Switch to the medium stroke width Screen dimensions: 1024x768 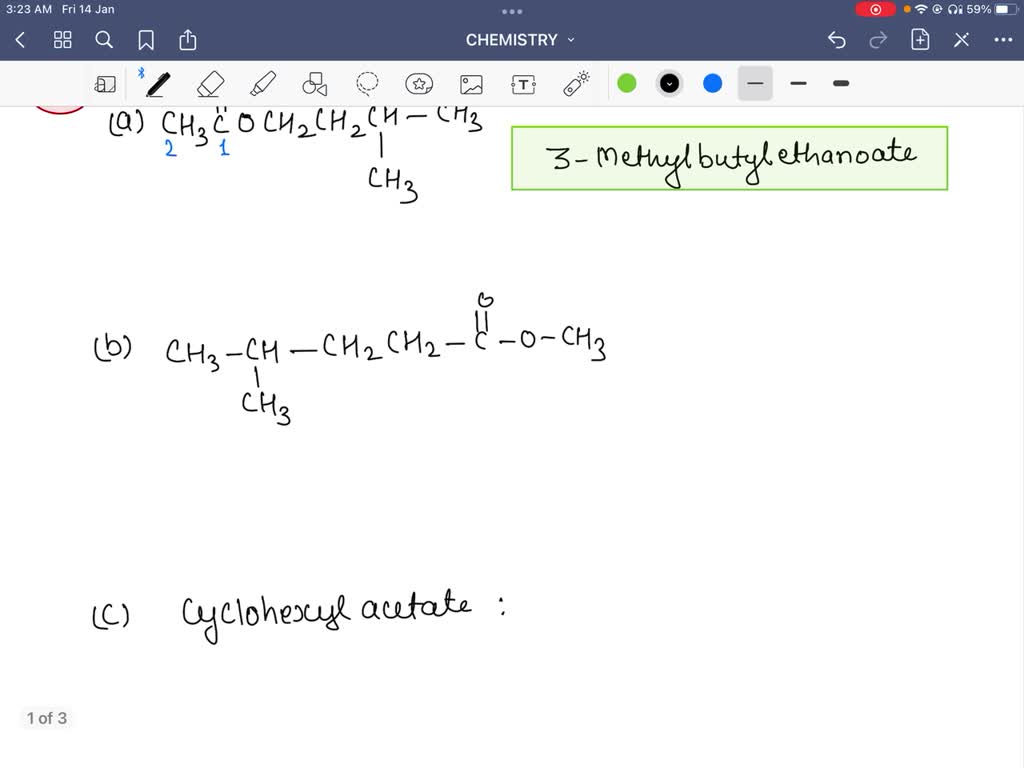tap(798, 83)
